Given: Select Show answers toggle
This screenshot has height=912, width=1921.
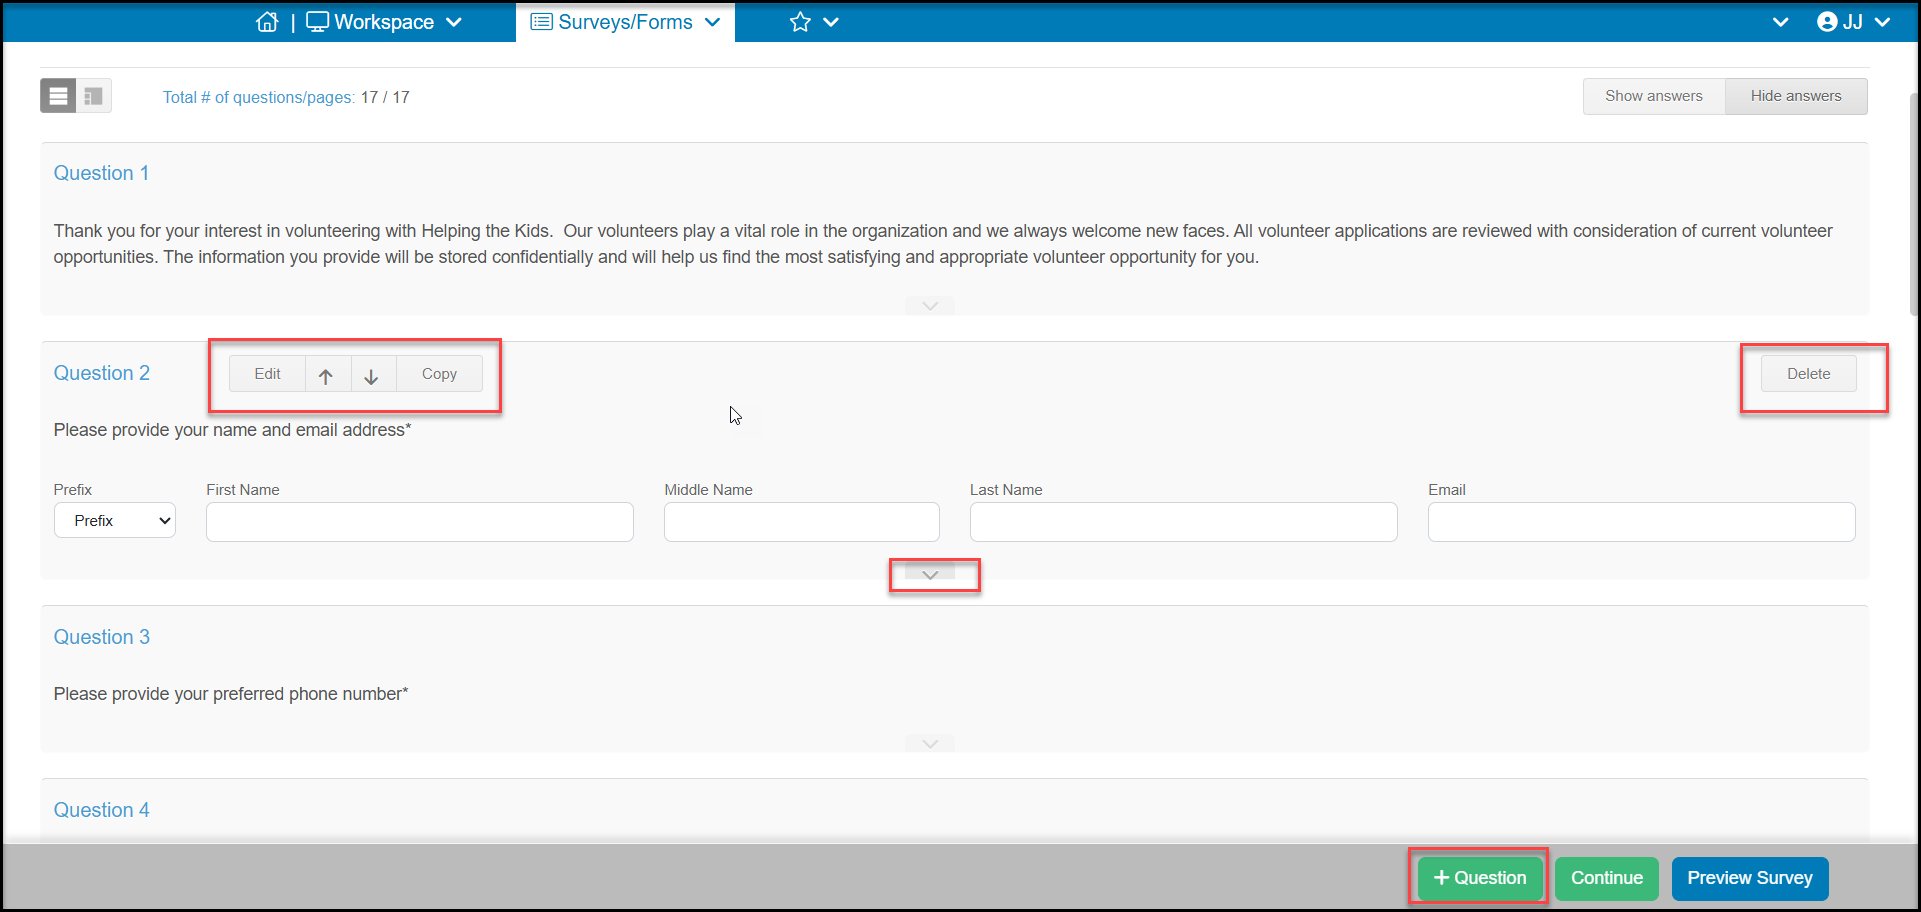Looking at the screenshot, I should pyautogui.click(x=1654, y=96).
